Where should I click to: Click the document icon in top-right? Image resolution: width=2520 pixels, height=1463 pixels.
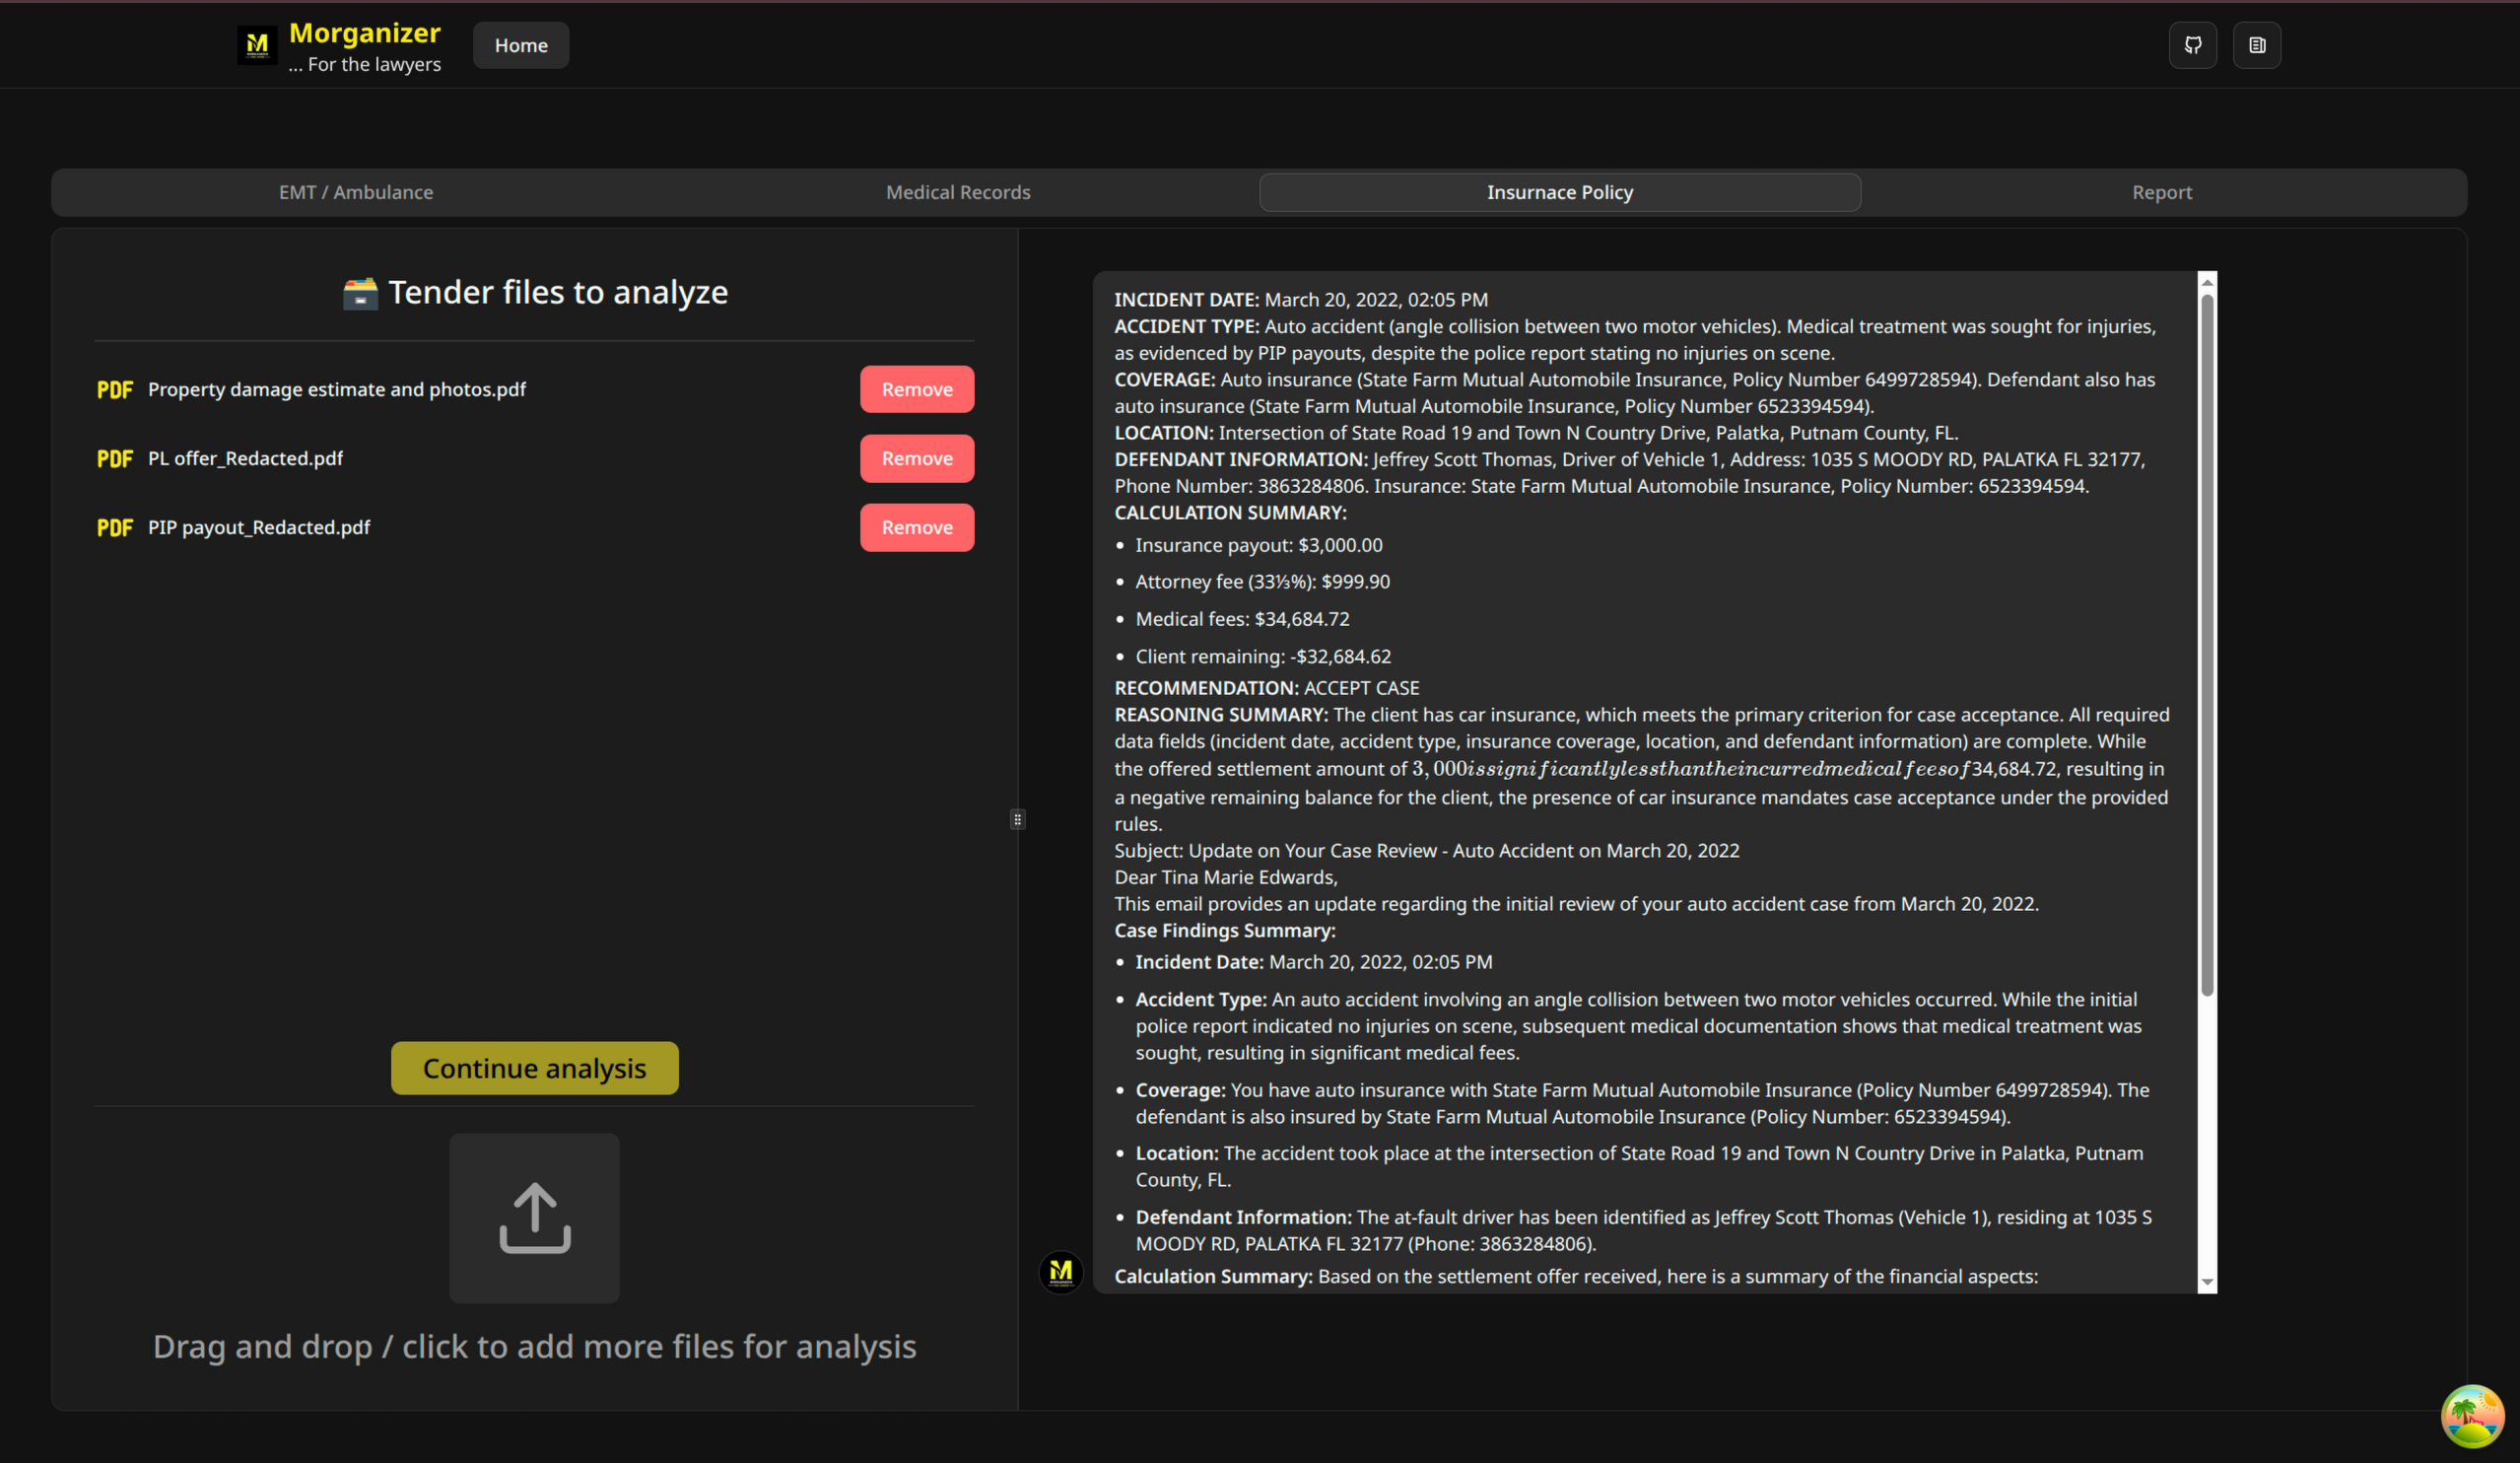[2256, 45]
